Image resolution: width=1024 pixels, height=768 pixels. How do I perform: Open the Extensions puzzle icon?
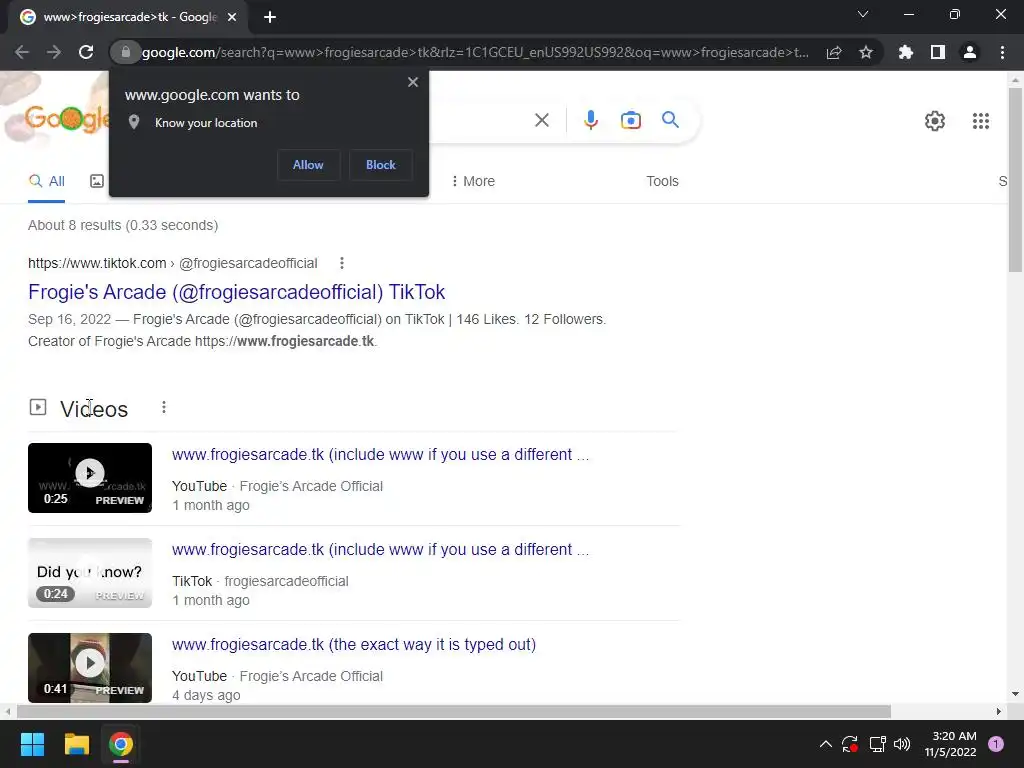tap(906, 52)
